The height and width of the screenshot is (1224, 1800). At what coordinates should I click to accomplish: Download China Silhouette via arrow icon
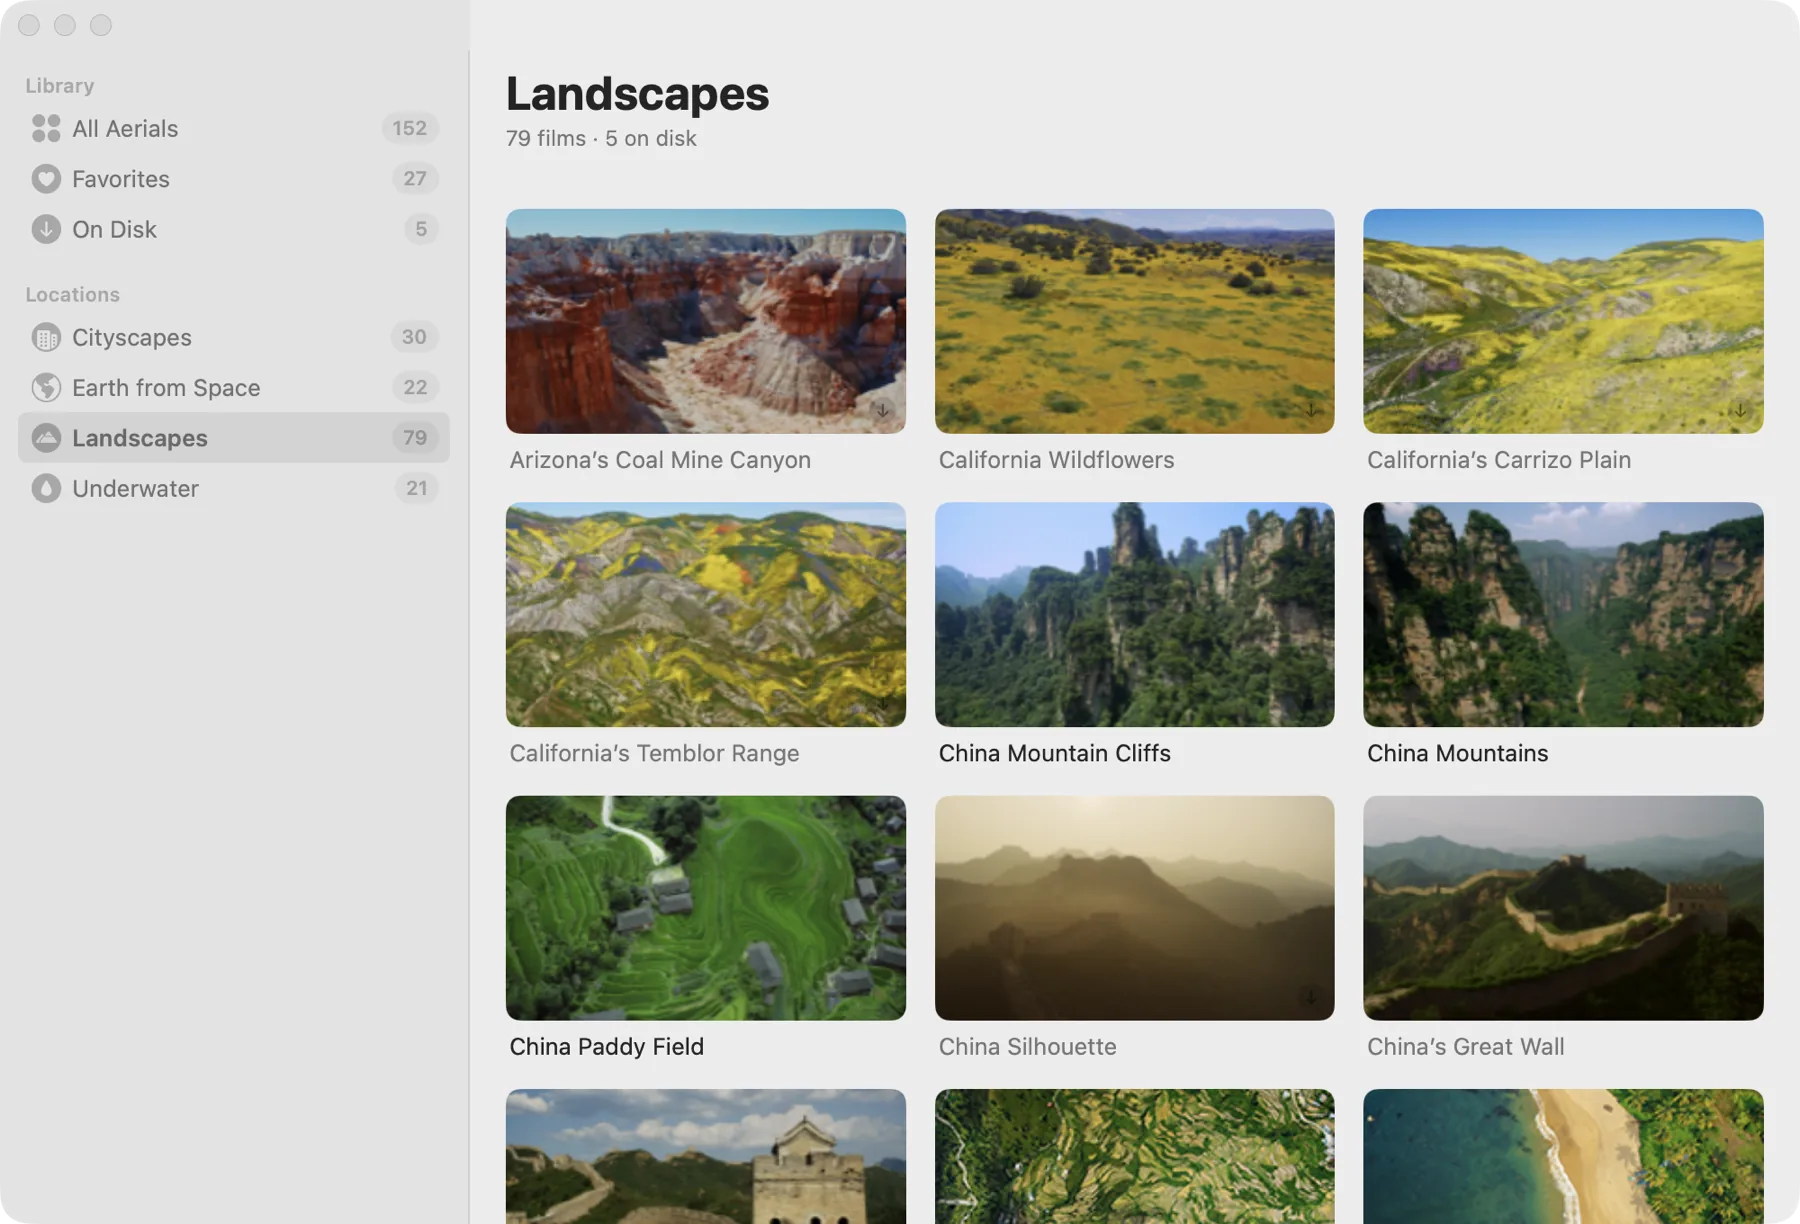point(1311,997)
